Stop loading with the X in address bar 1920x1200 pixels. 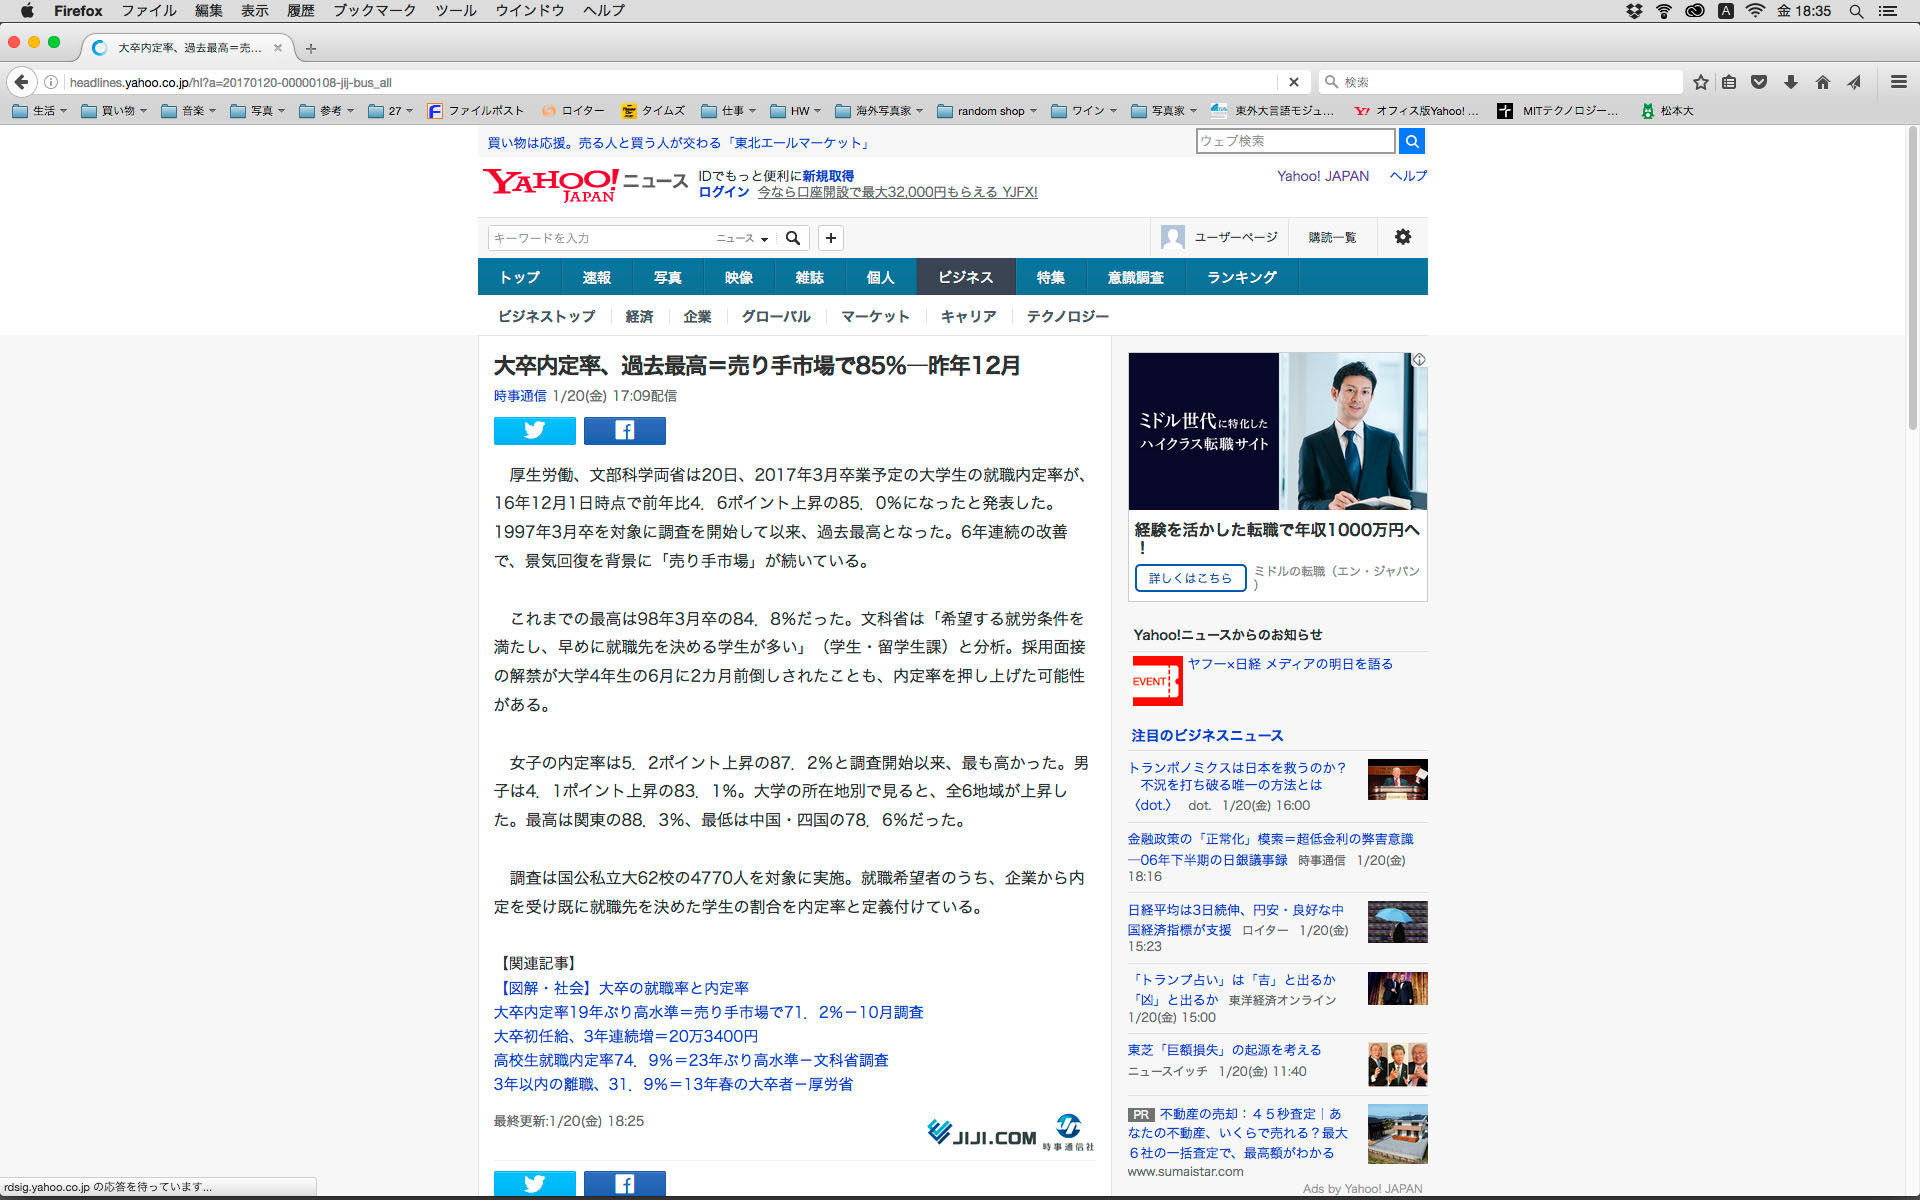point(1293,82)
